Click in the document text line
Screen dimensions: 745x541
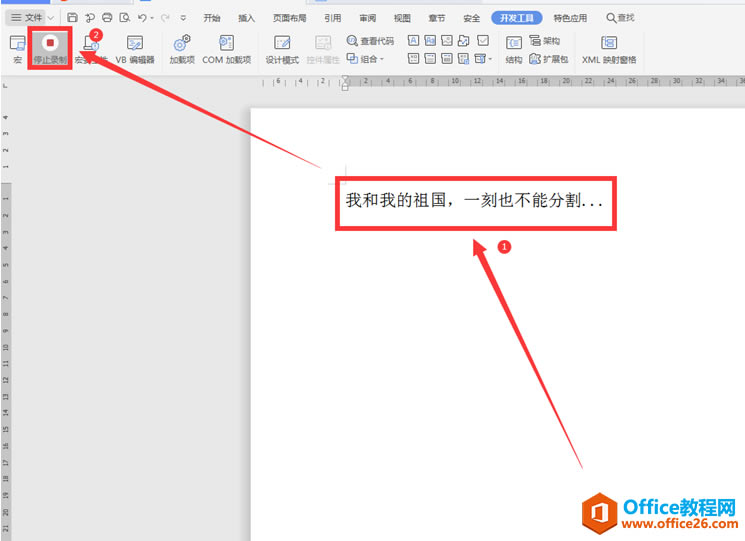[474, 201]
